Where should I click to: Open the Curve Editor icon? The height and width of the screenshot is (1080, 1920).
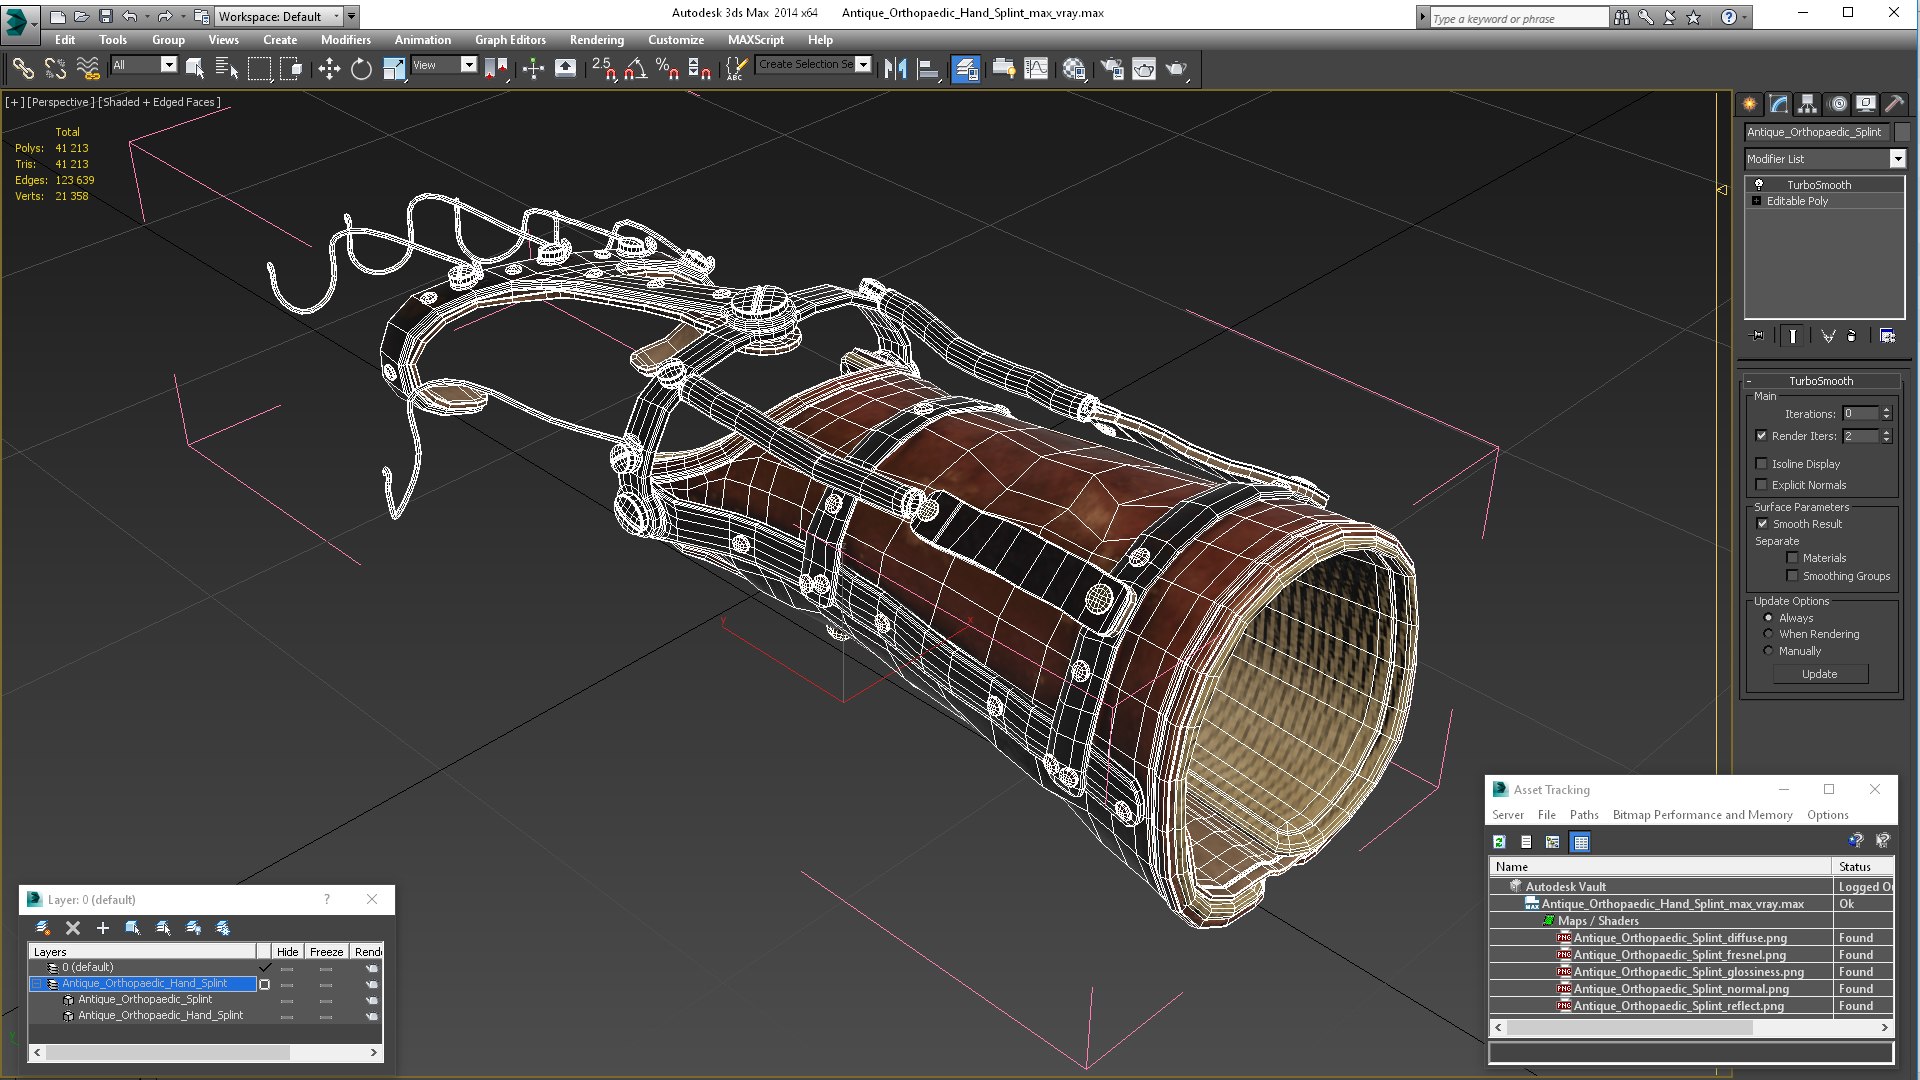[1036, 68]
